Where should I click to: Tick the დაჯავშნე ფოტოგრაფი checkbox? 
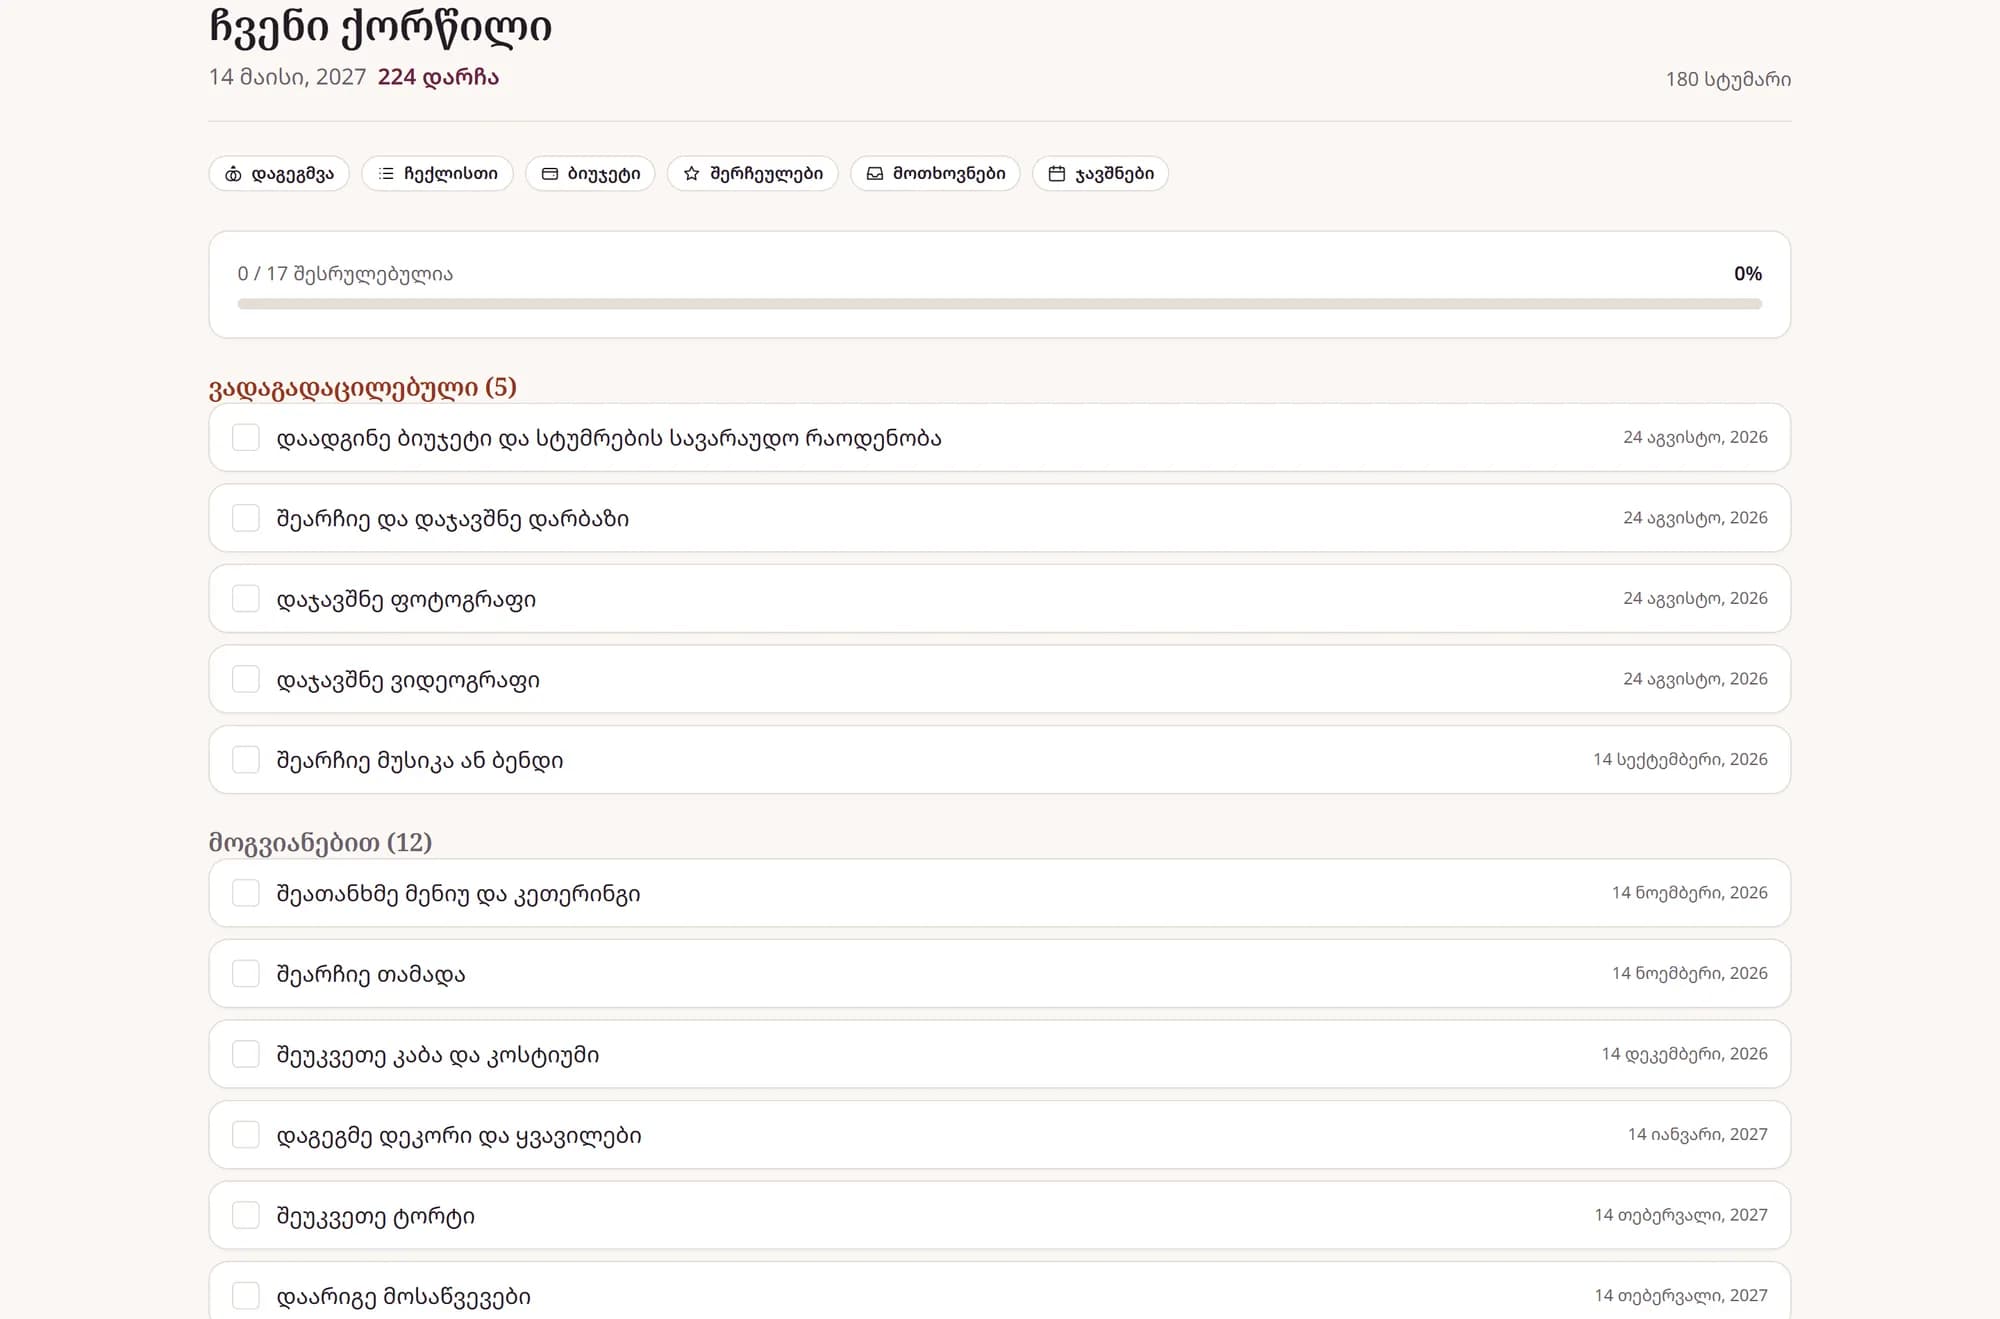(x=246, y=599)
